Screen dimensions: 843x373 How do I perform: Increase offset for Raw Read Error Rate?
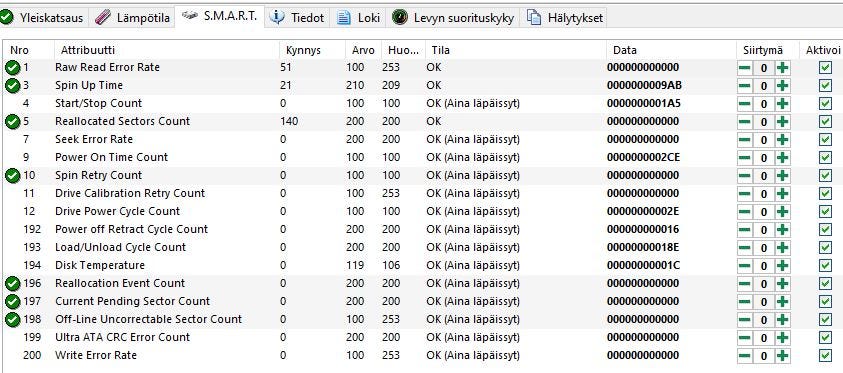pyautogui.click(x=783, y=68)
